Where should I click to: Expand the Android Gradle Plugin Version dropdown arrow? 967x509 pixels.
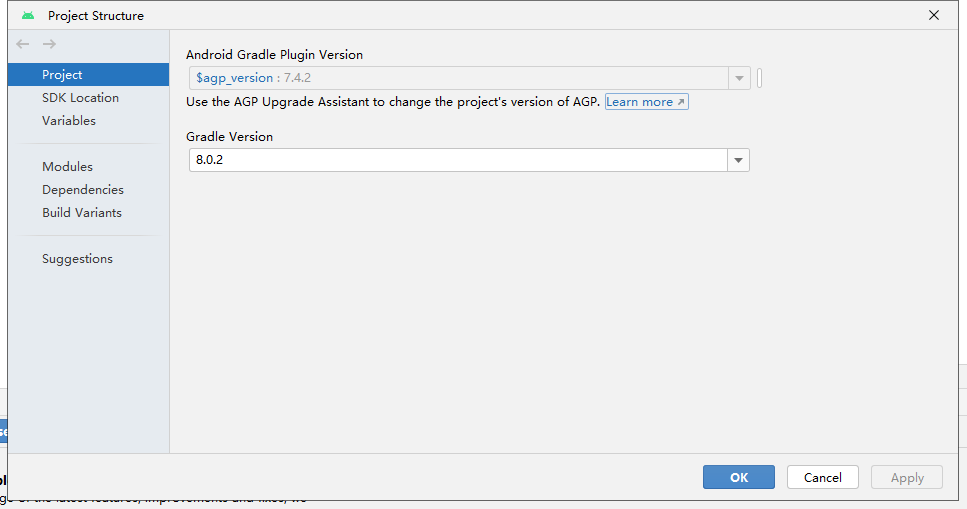[x=739, y=78]
